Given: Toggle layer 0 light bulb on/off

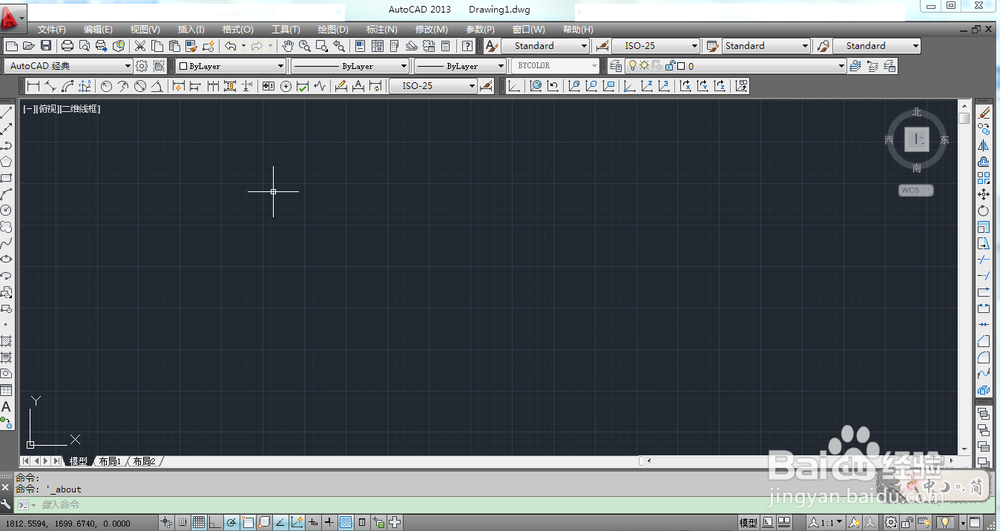Looking at the screenshot, I should [x=632, y=66].
